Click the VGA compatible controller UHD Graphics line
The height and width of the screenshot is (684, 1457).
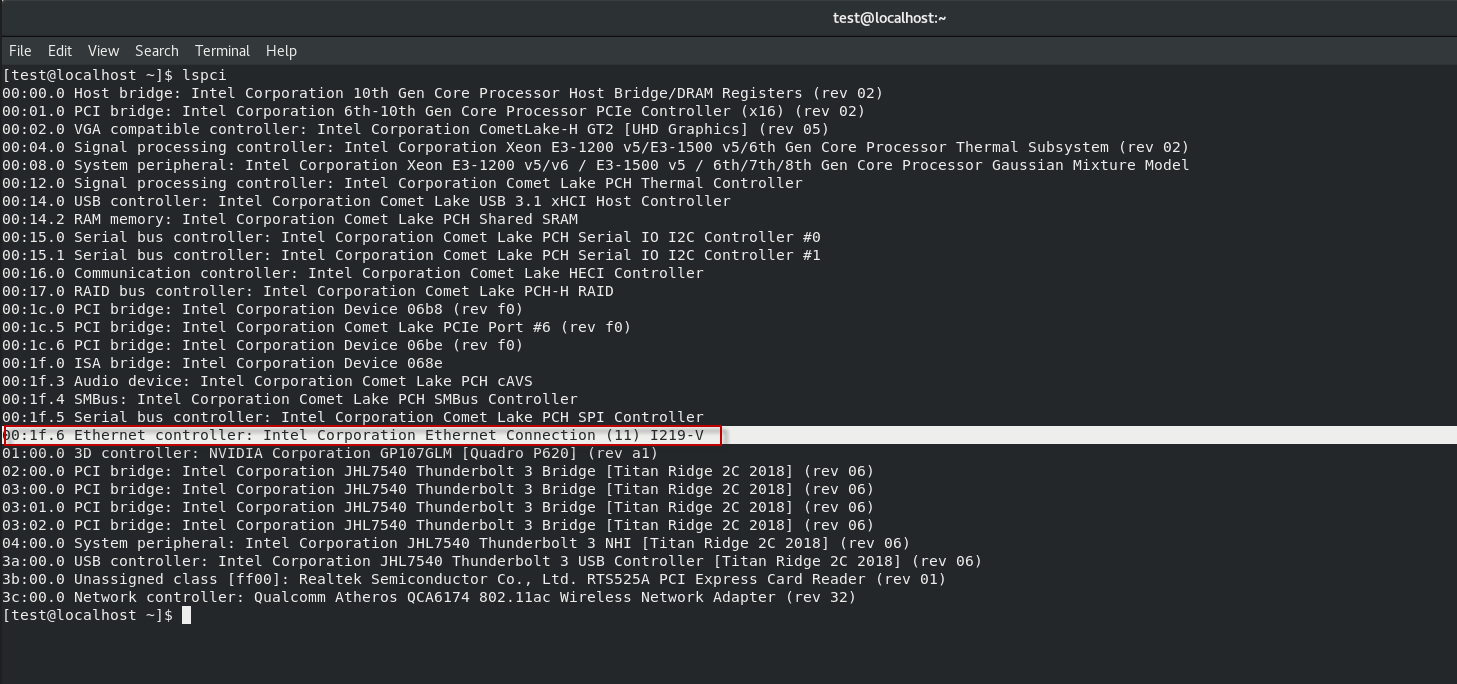pos(415,129)
